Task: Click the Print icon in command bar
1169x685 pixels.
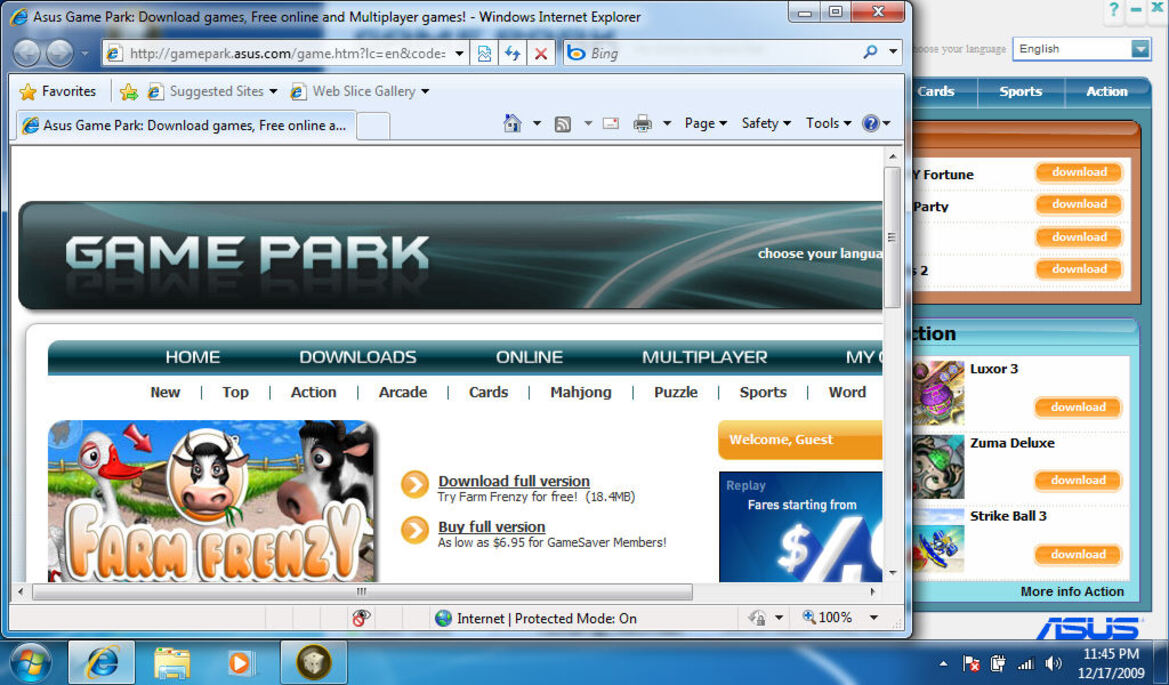Action: tap(642, 124)
